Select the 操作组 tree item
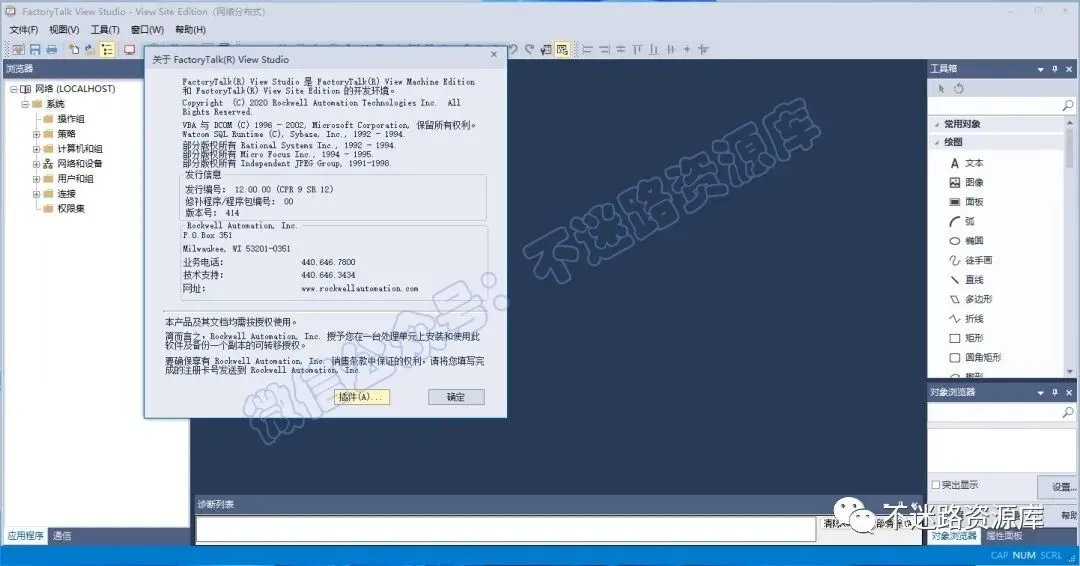This screenshot has height=566, width=1080. click(70, 119)
